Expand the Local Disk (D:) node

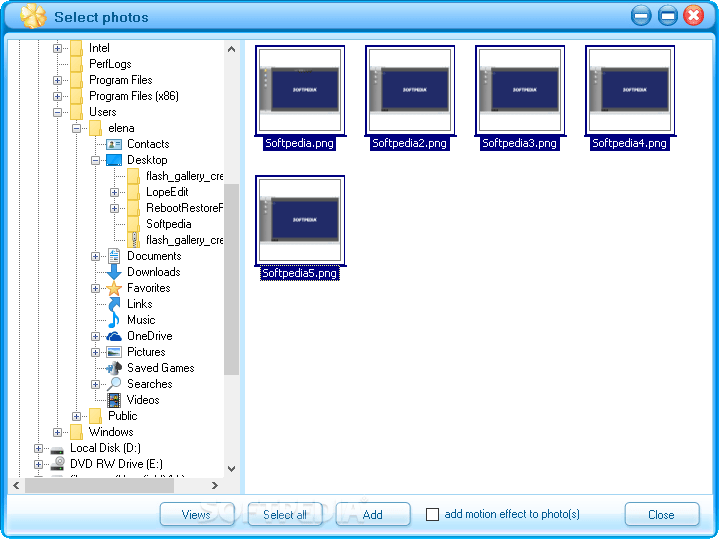click(39, 448)
